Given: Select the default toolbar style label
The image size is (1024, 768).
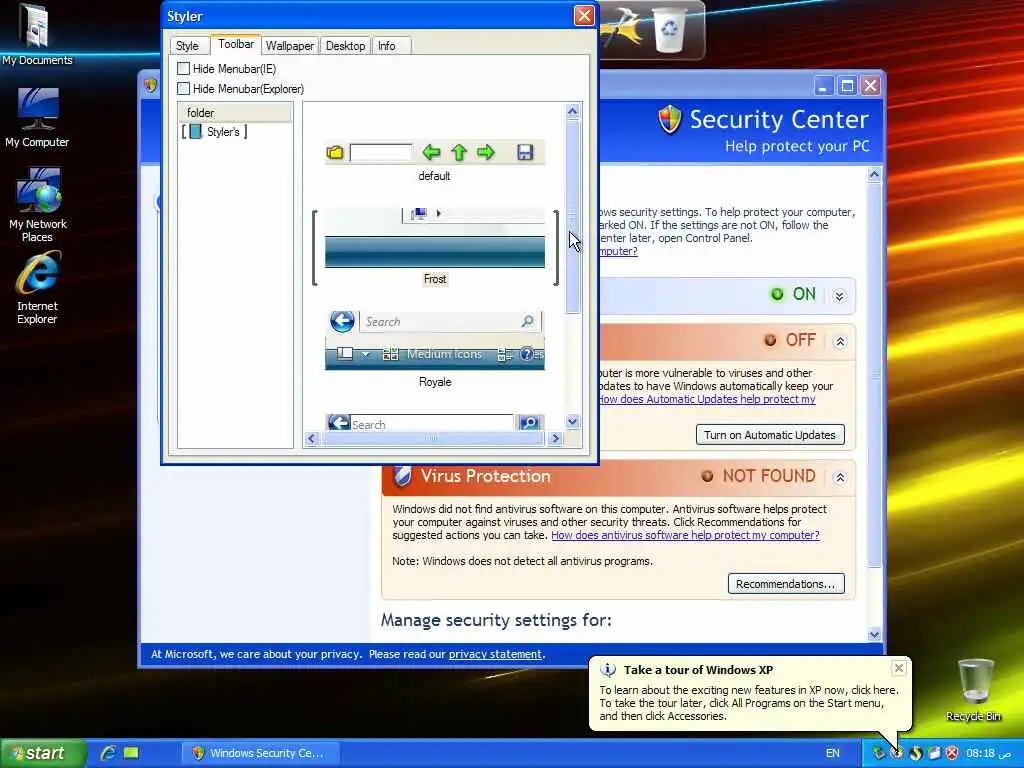Looking at the screenshot, I should (434, 176).
